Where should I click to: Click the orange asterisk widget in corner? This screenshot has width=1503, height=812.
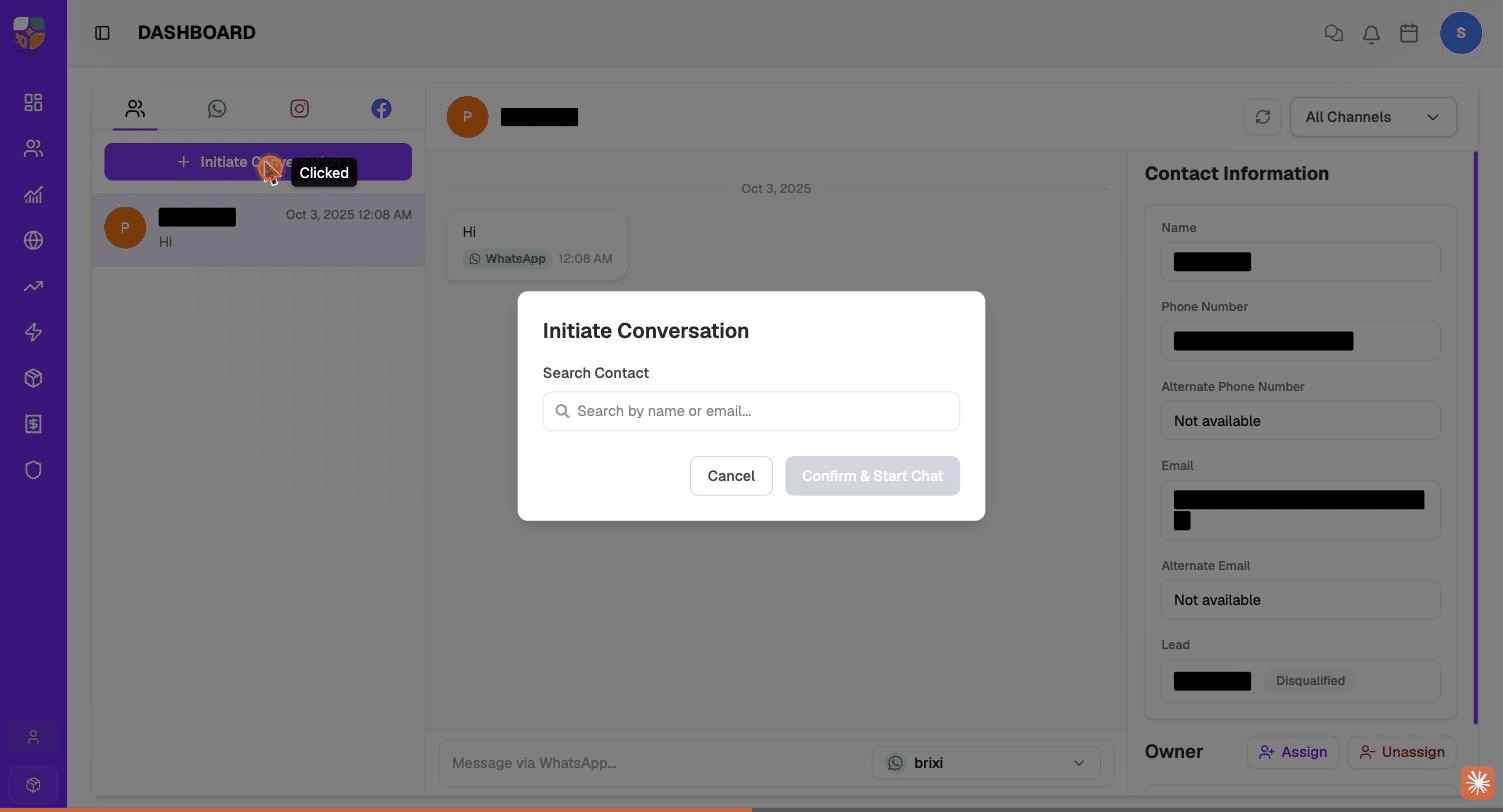pos(1478,784)
